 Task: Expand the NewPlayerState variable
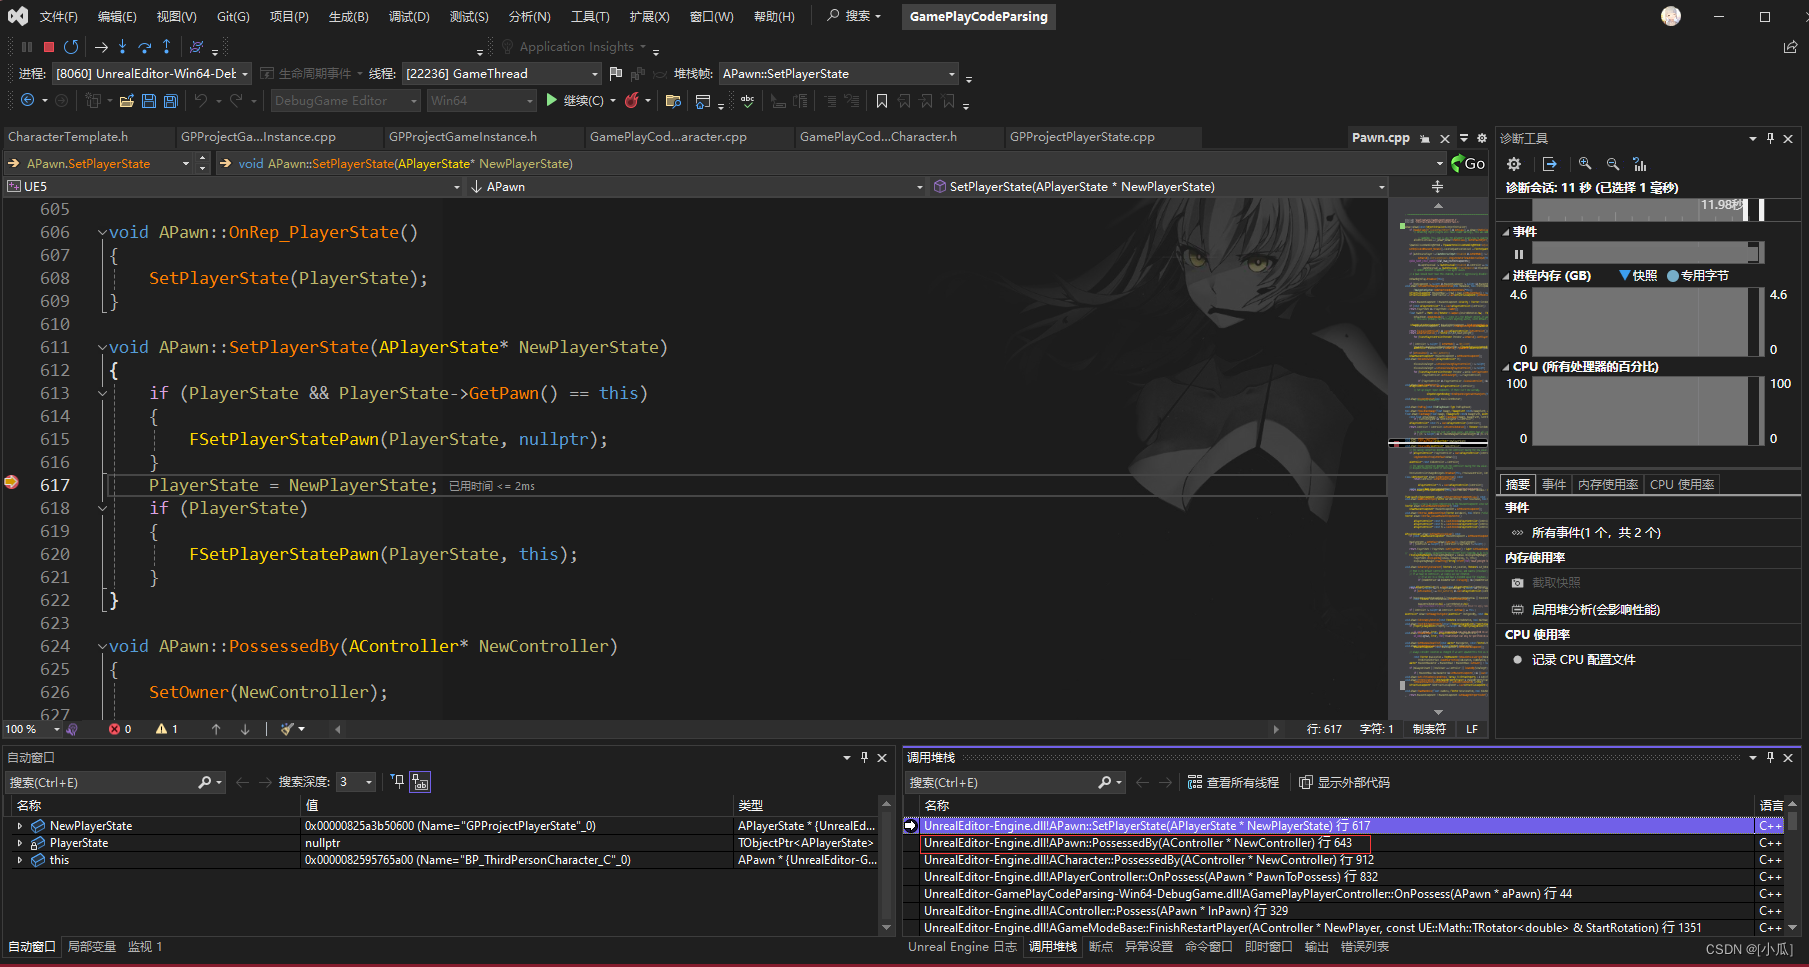[19, 826]
